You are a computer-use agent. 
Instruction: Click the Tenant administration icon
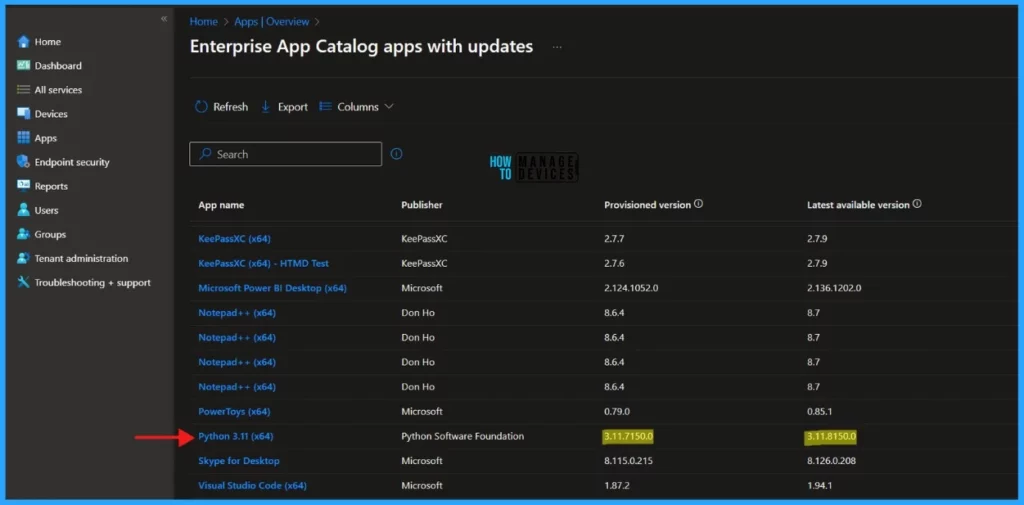click(24, 258)
